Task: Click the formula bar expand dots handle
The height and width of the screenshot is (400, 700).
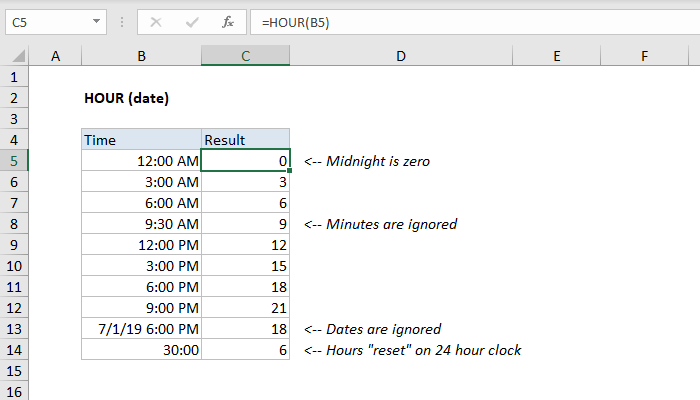Action: [x=122, y=22]
